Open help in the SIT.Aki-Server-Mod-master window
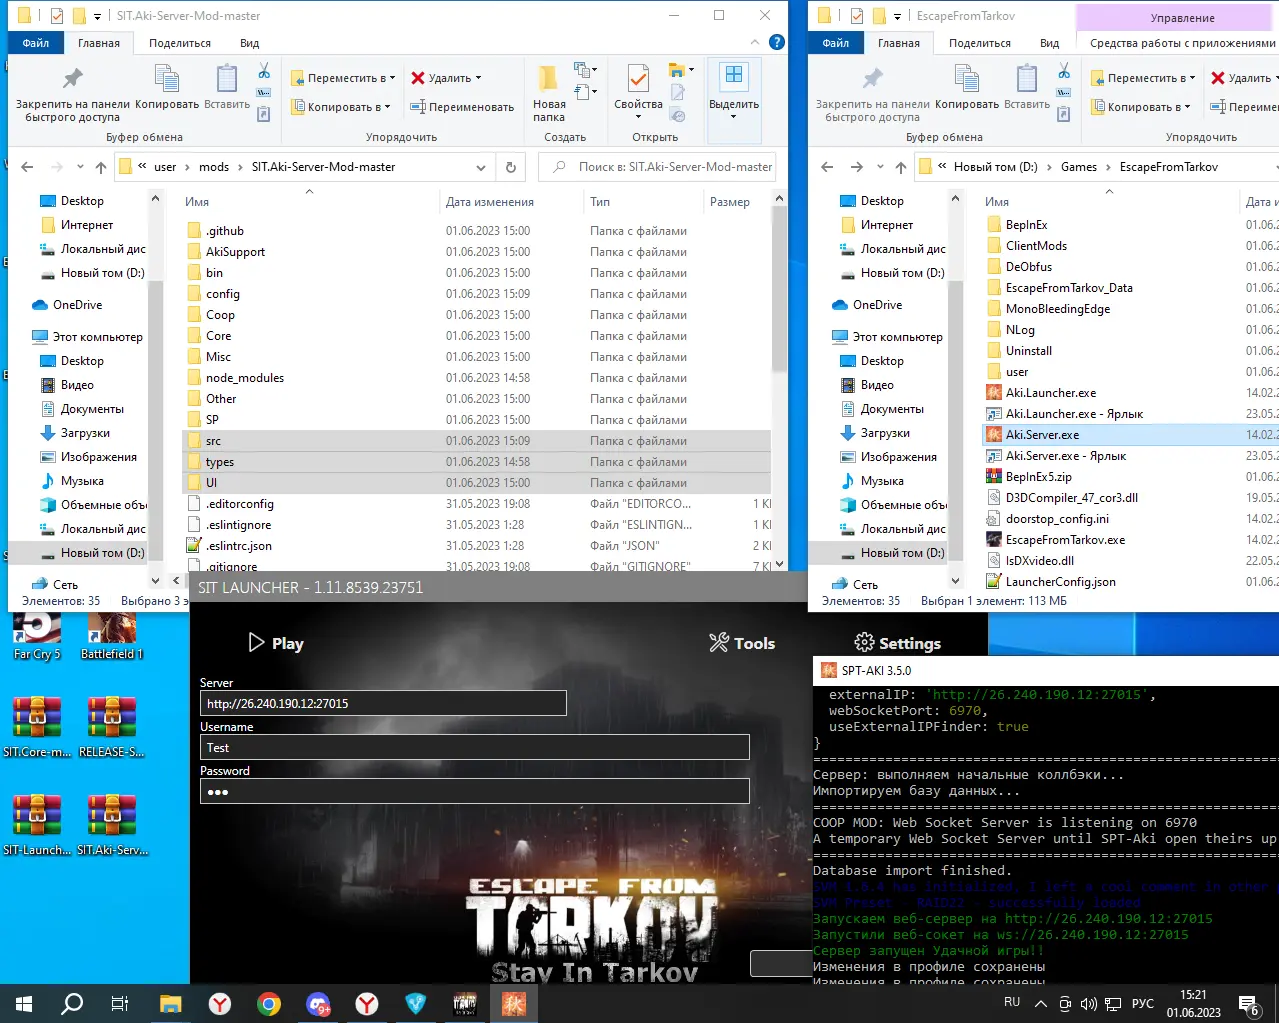1279x1023 pixels. pyautogui.click(x=776, y=42)
